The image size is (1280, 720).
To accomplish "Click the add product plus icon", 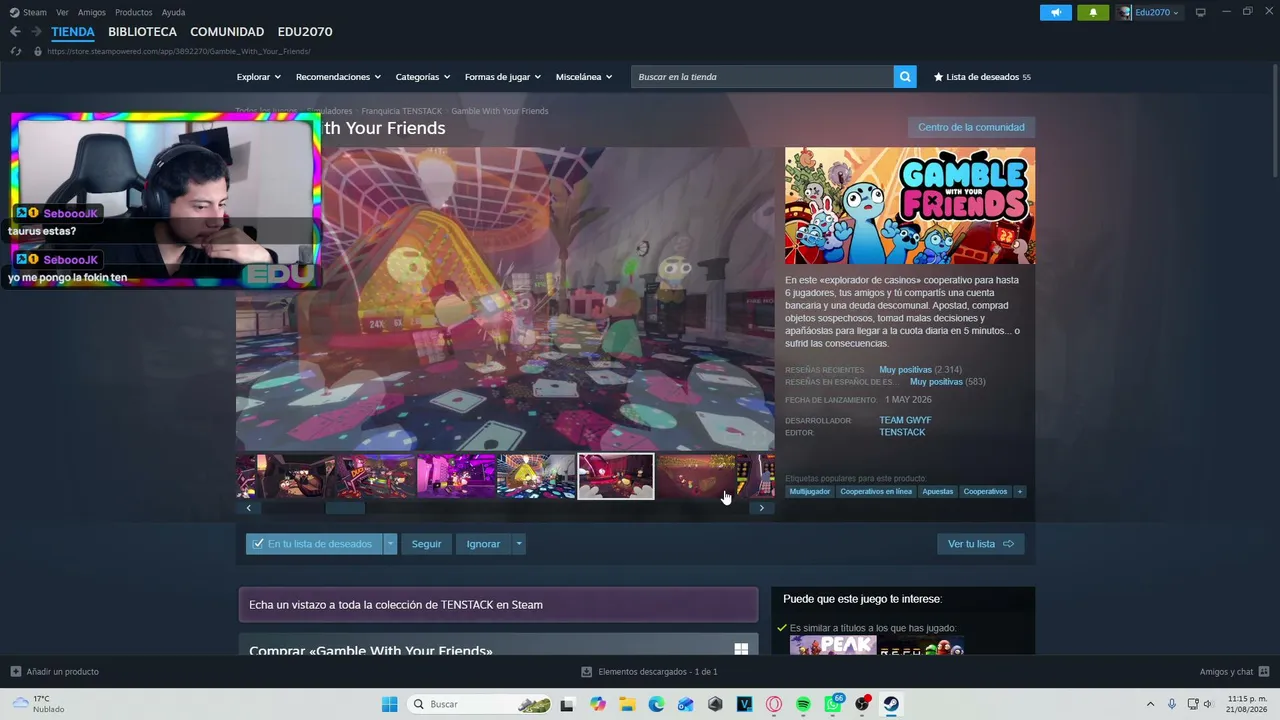I will 15,672.
